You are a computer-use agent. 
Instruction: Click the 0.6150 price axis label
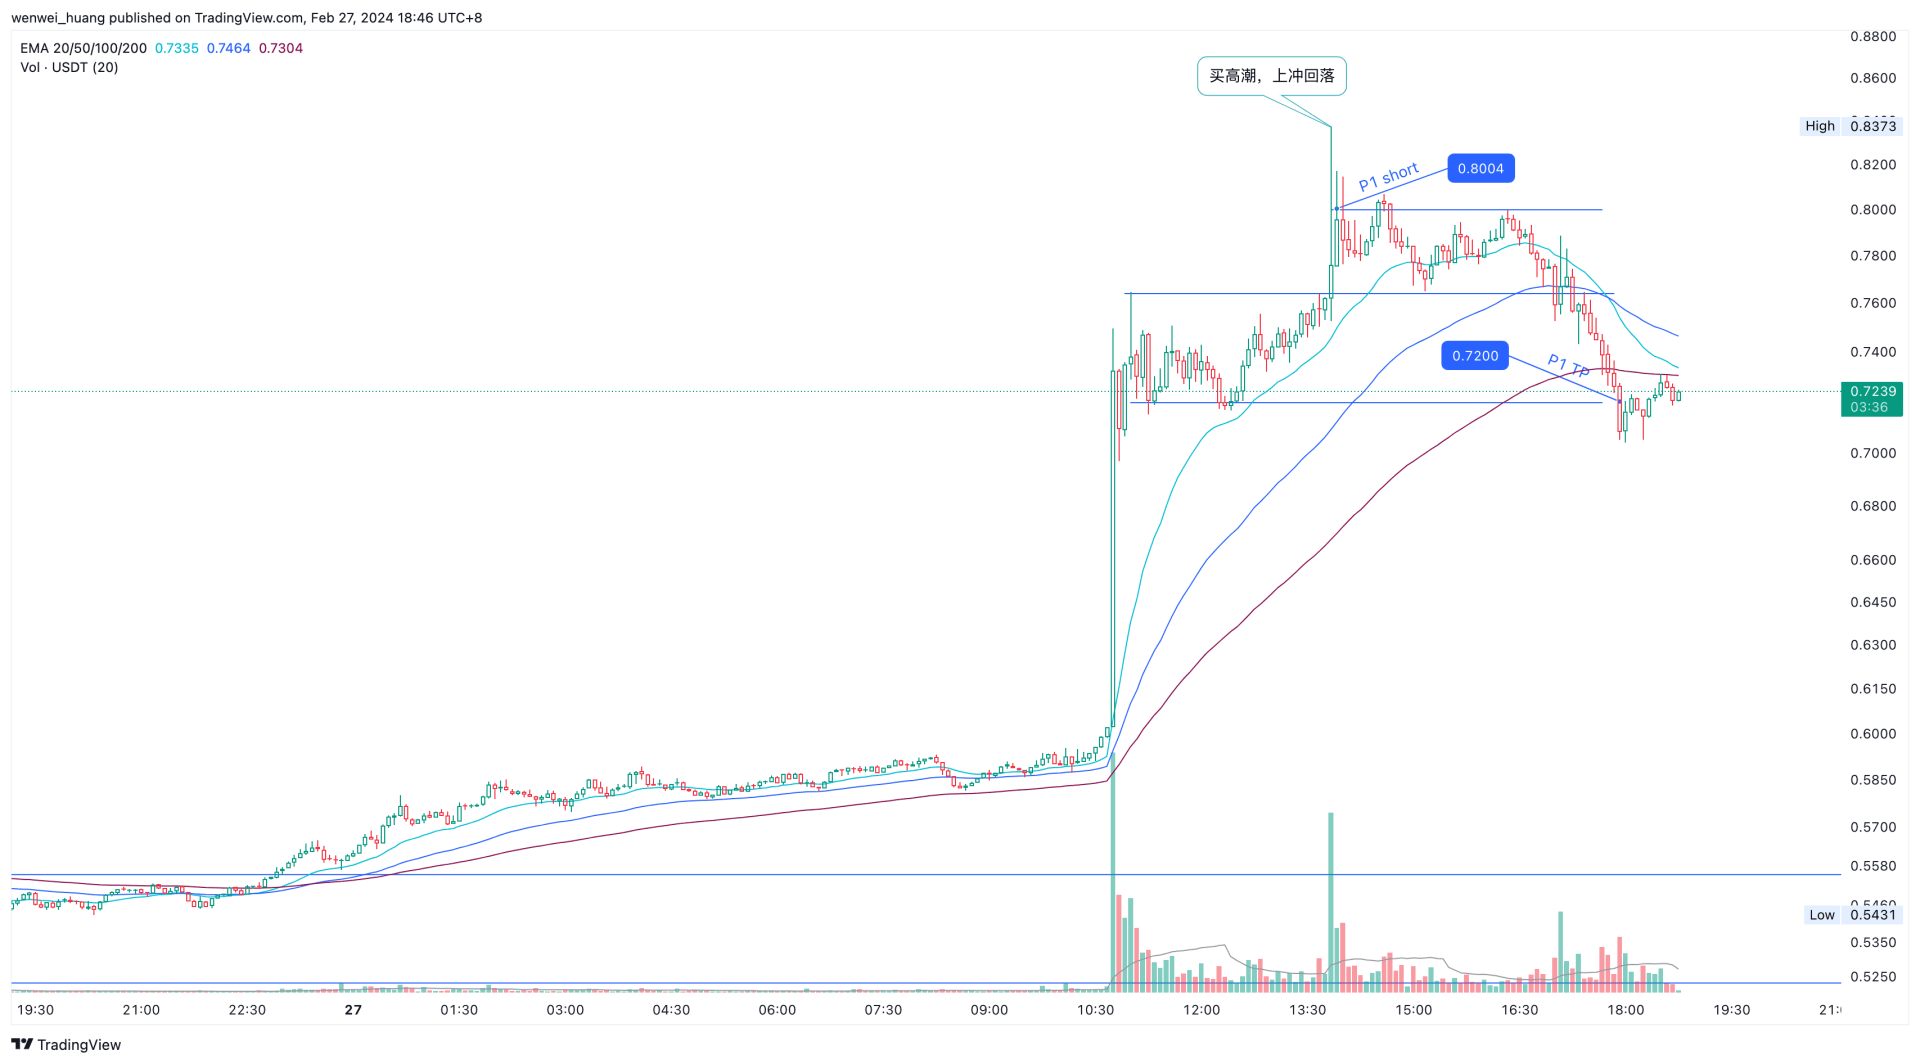coord(1873,689)
